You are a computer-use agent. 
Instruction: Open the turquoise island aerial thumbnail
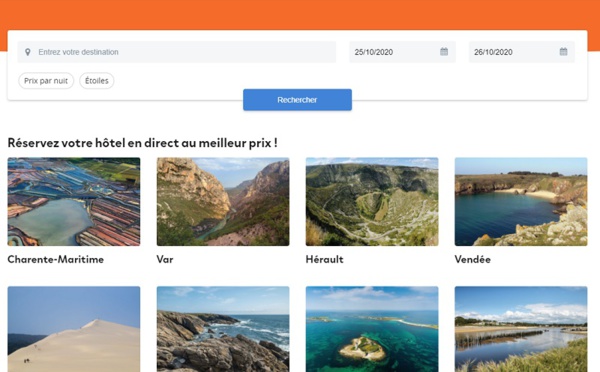[372, 329]
